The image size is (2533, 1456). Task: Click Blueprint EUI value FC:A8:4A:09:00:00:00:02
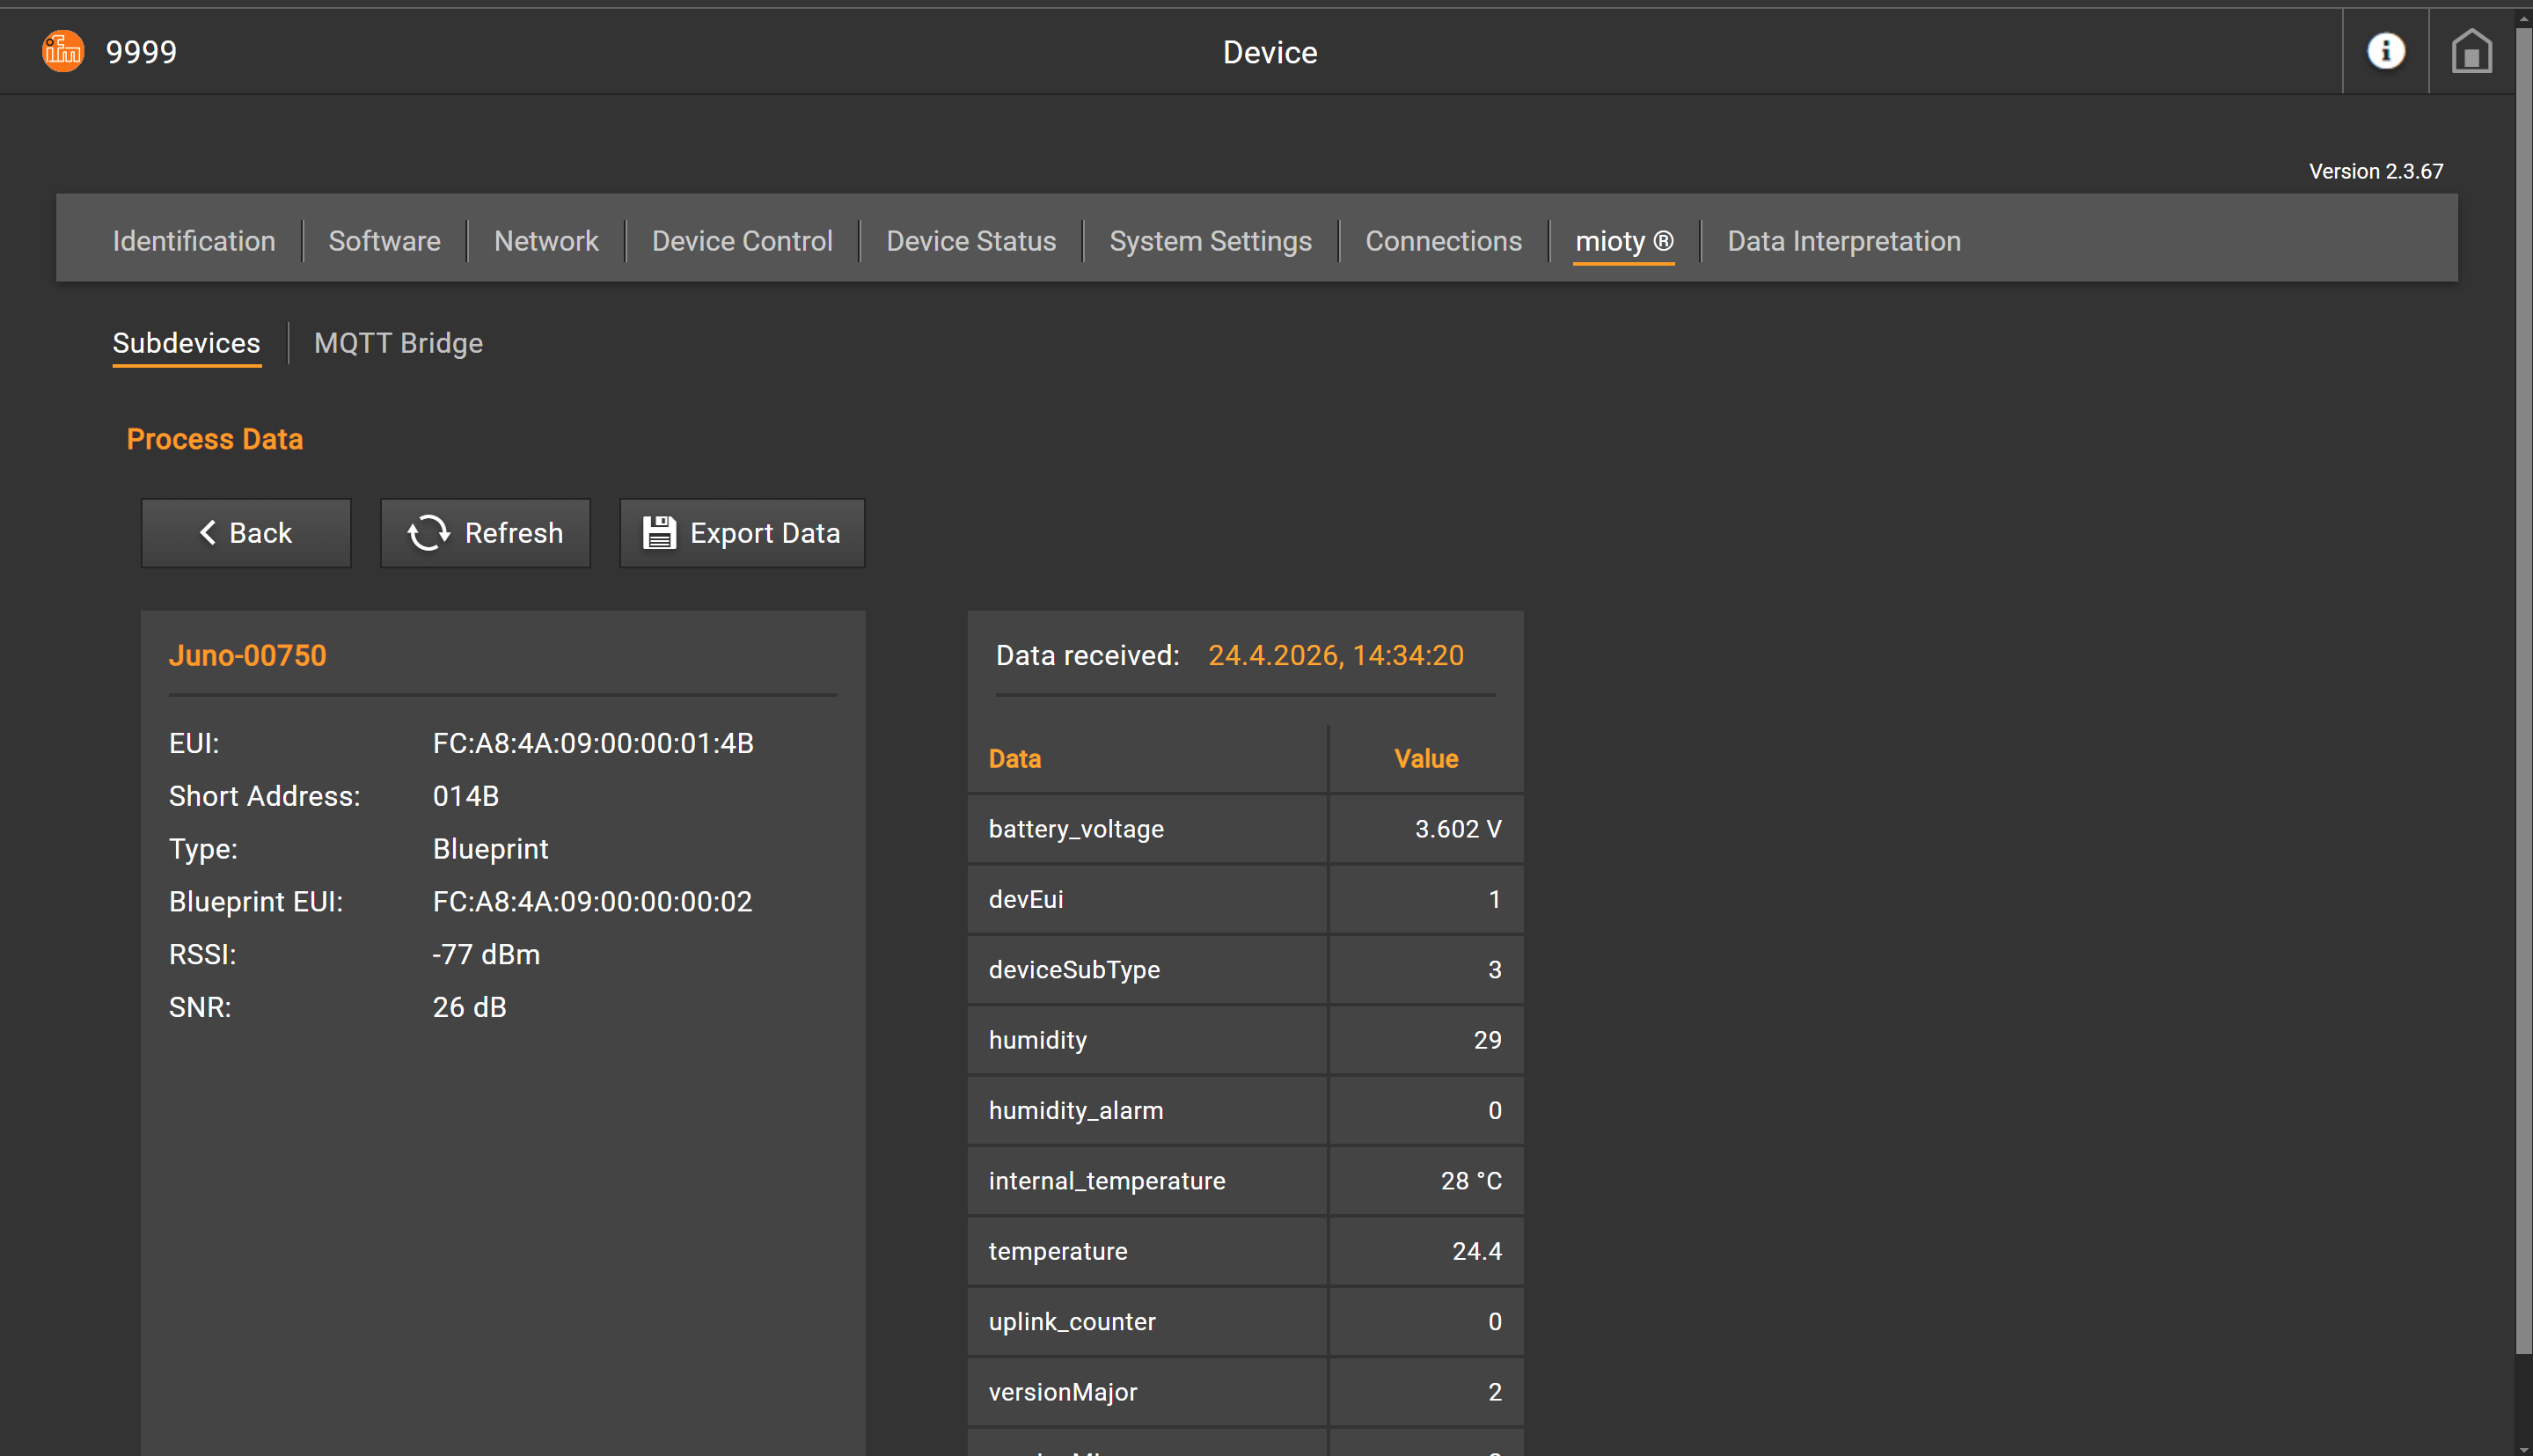click(x=592, y=902)
